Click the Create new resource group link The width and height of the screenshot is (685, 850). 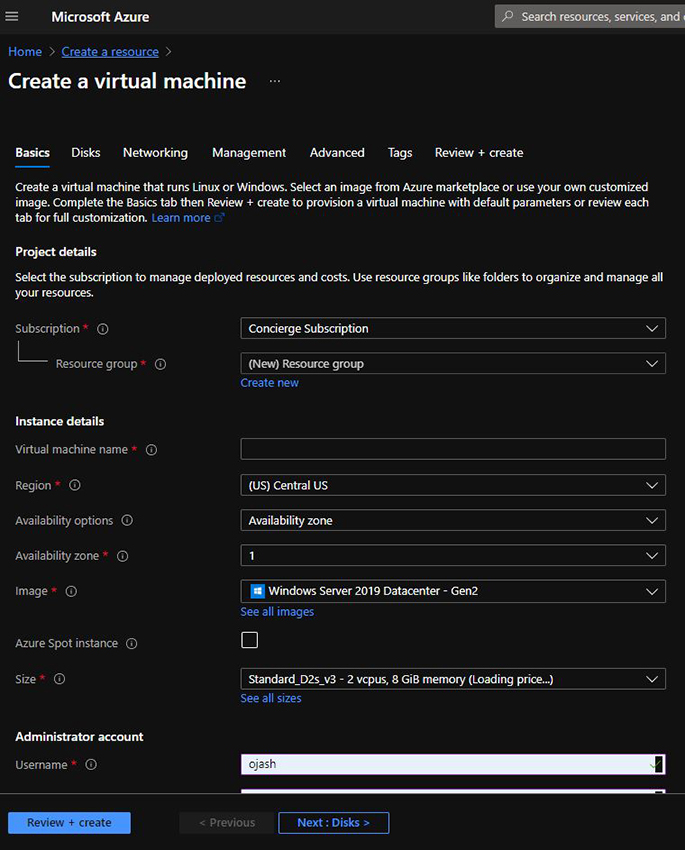269,383
